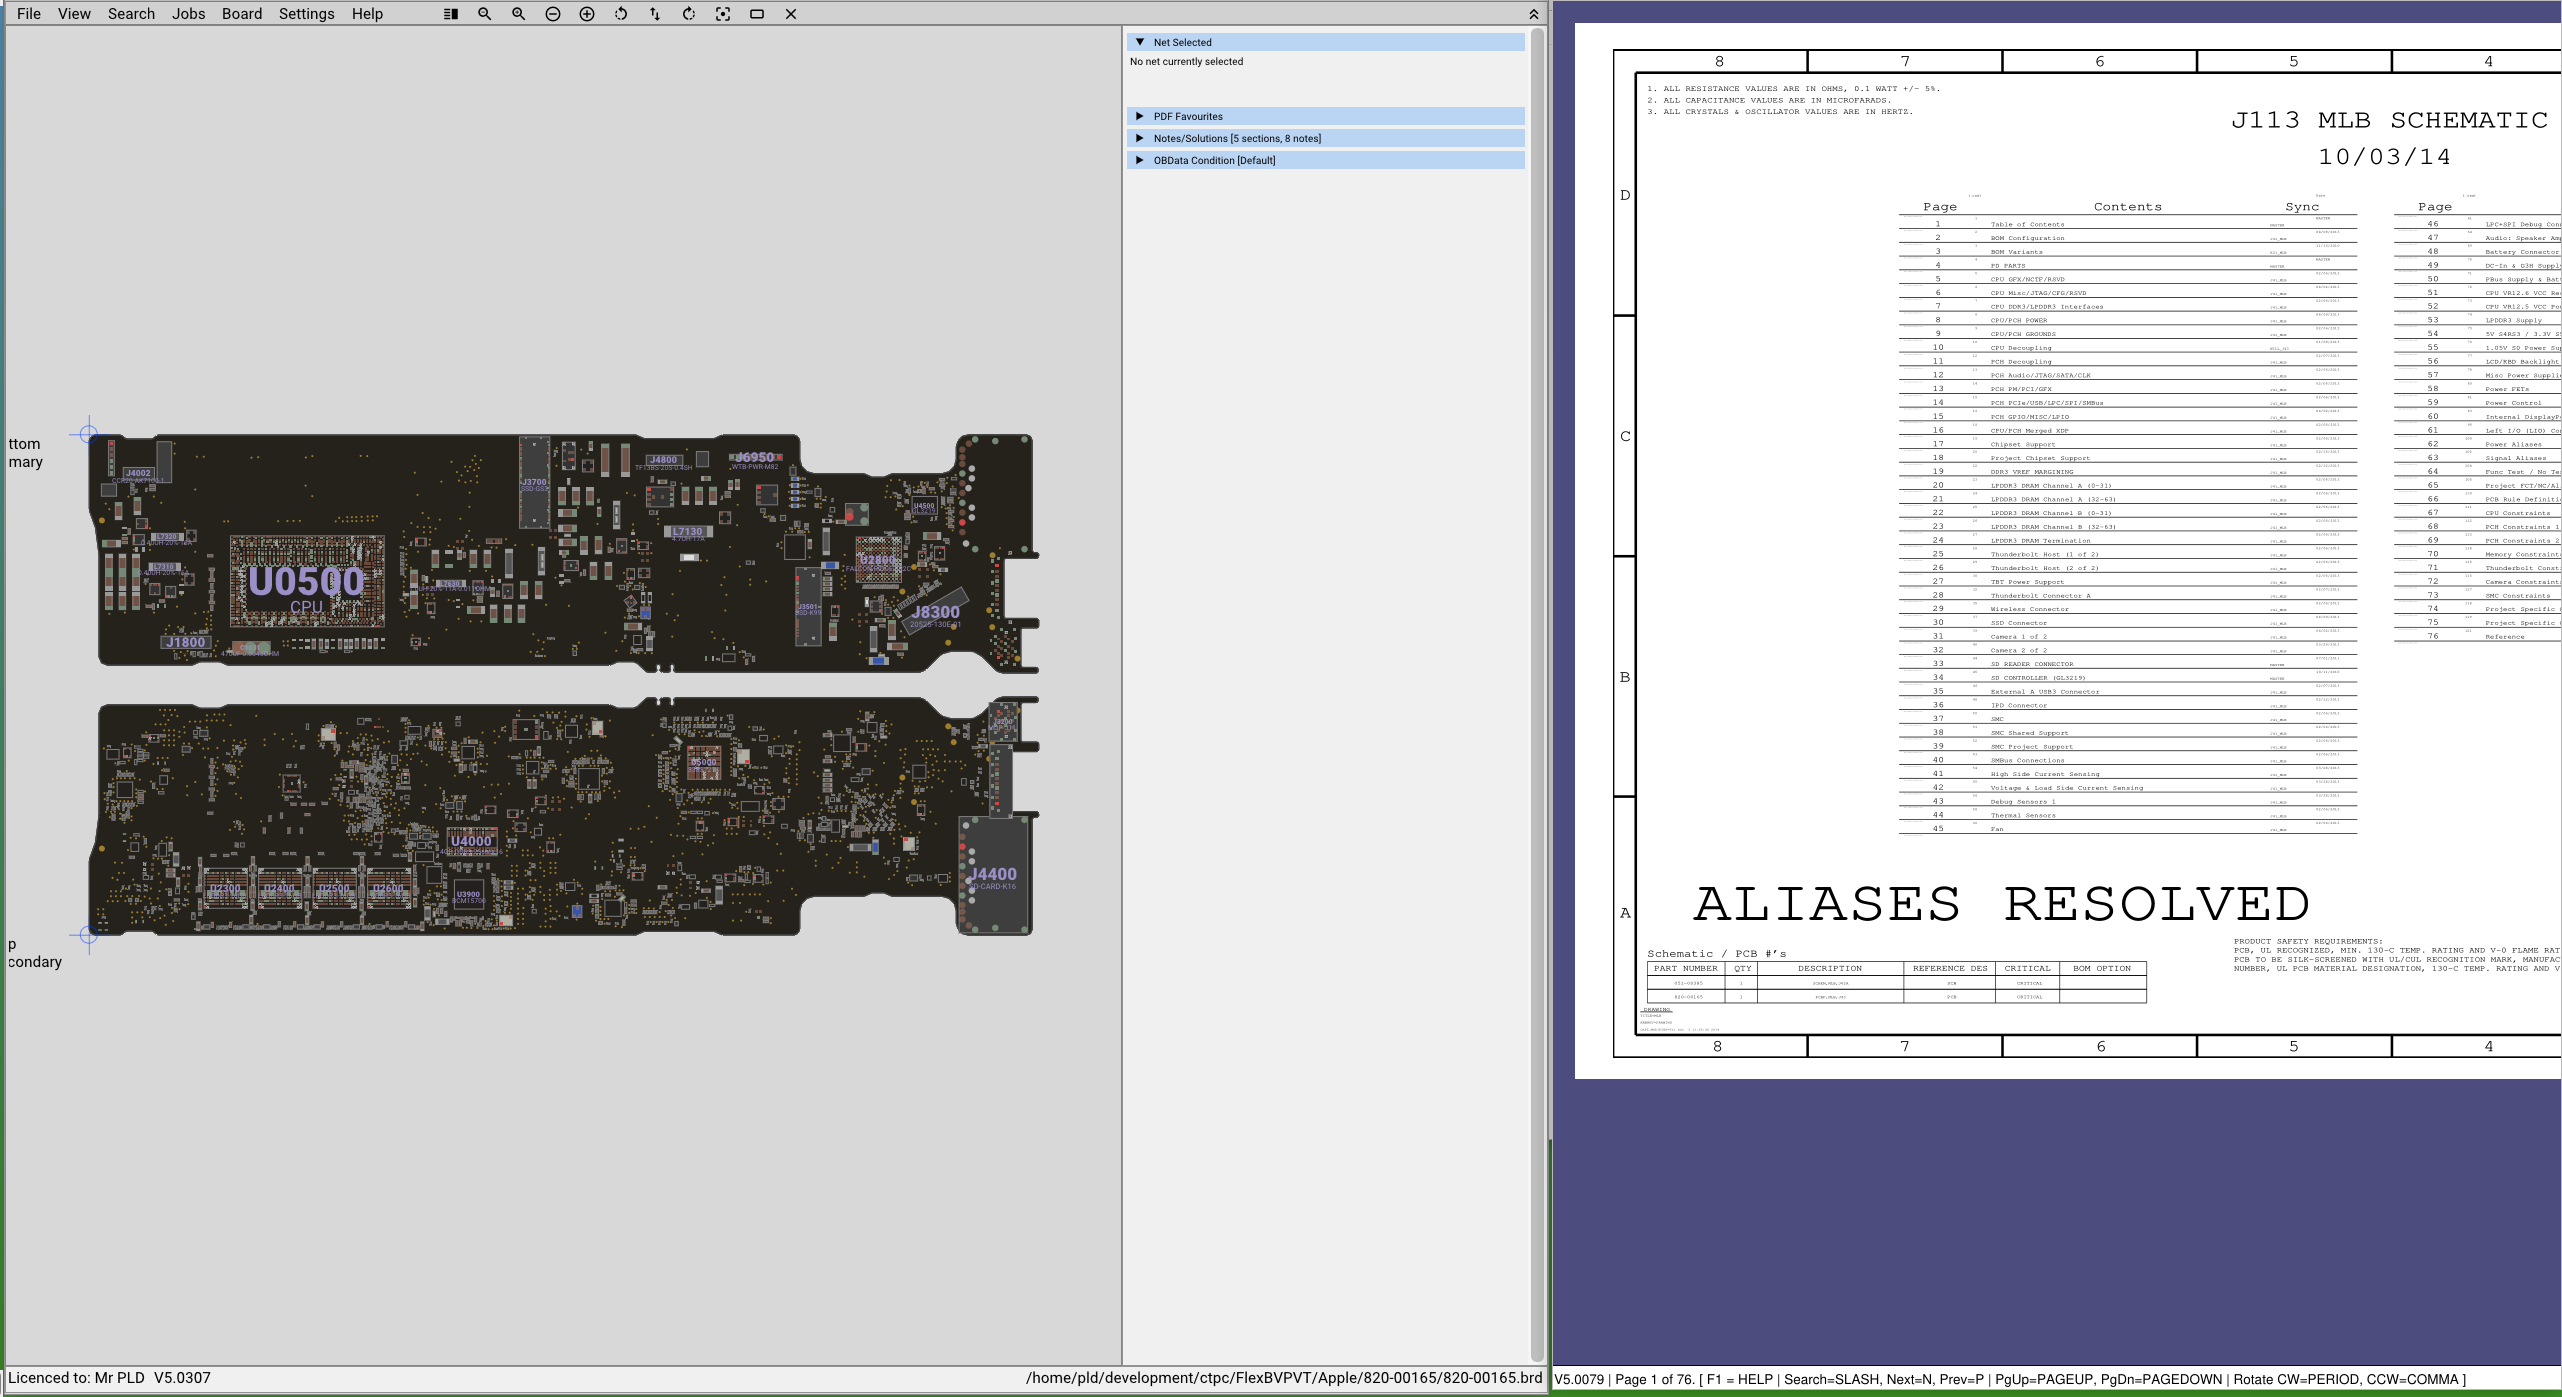Click the board file path in status bar
Screen dimensions: 2562x1397
tap(1284, 1378)
